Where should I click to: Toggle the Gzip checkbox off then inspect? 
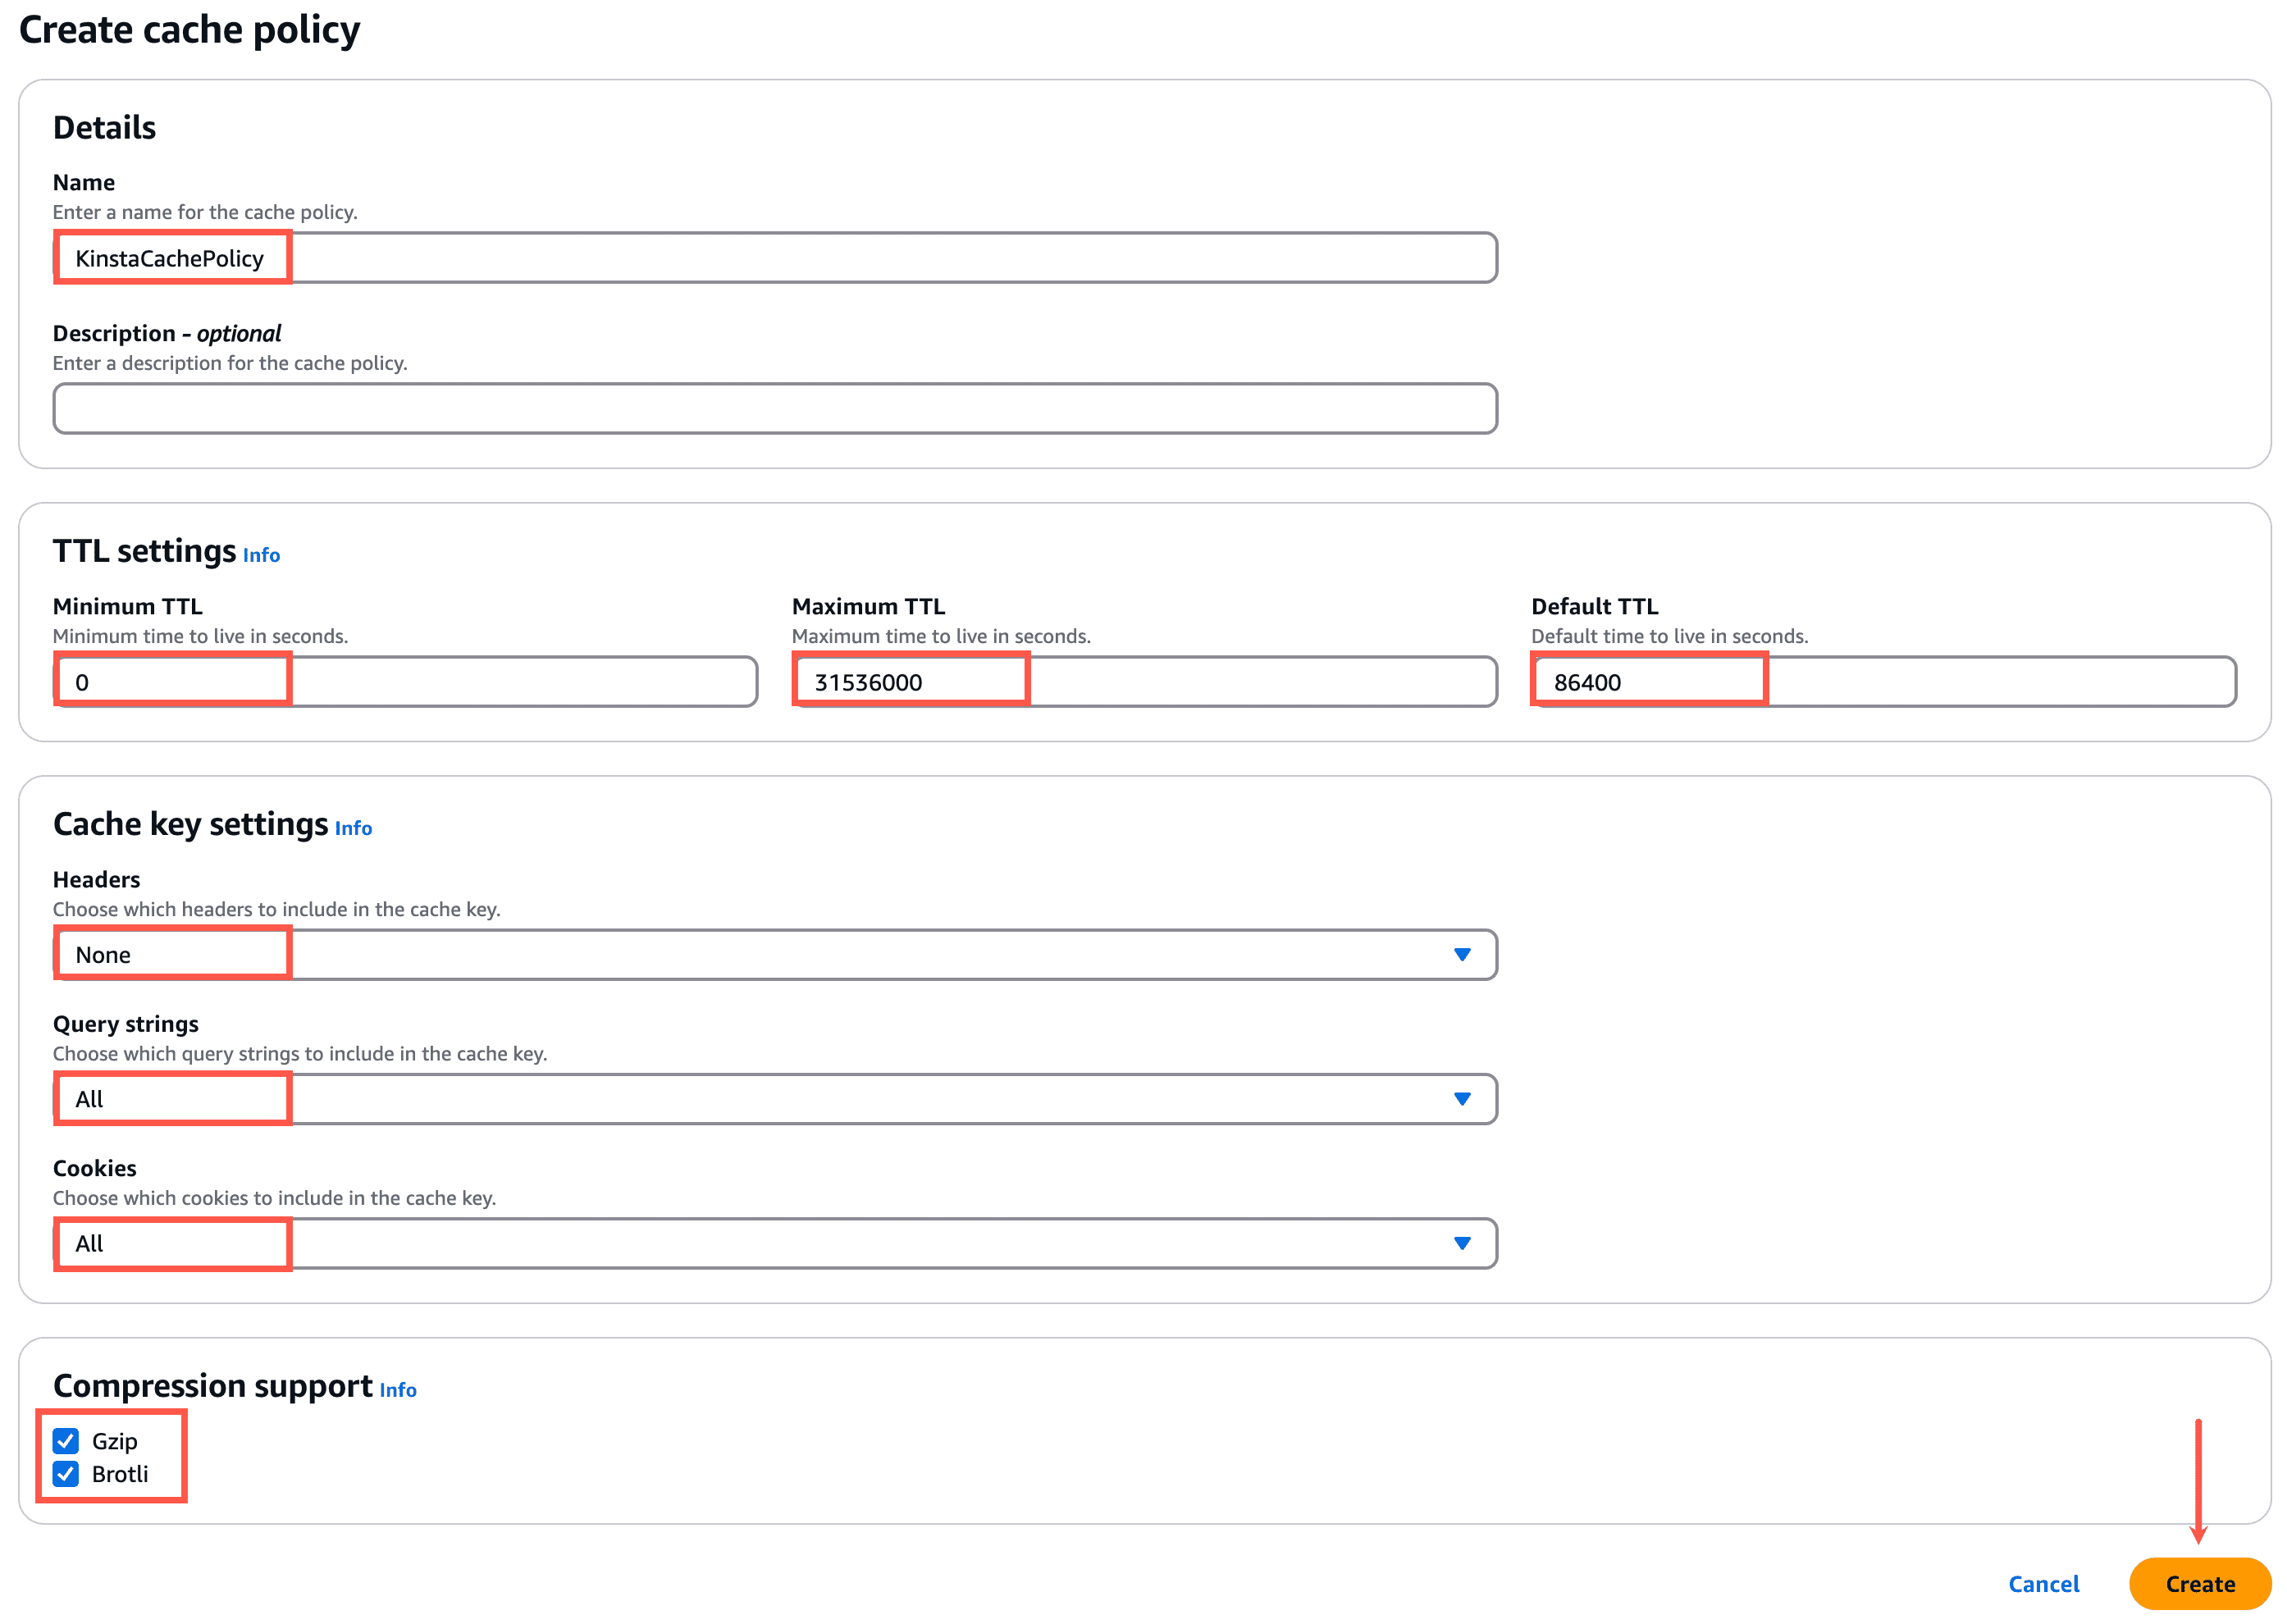[x=65, y=1441]
